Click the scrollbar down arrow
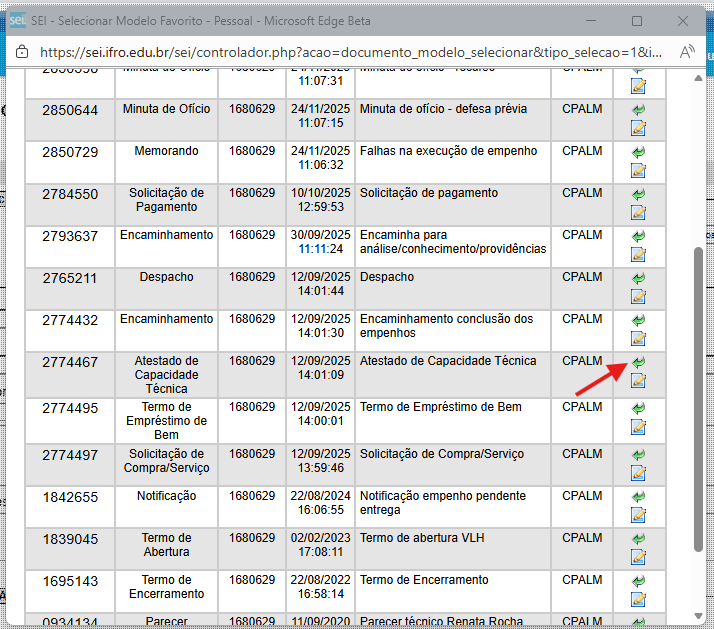714x629 pixels. click(697, 614)
